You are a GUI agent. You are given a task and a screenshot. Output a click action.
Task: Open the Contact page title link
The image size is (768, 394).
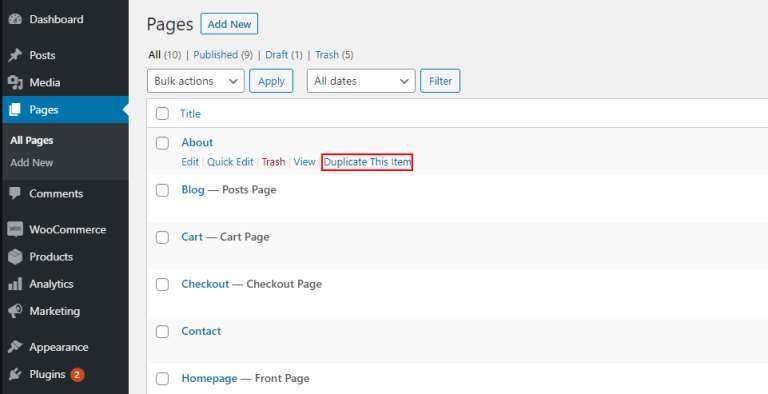[x=201, y=331]
